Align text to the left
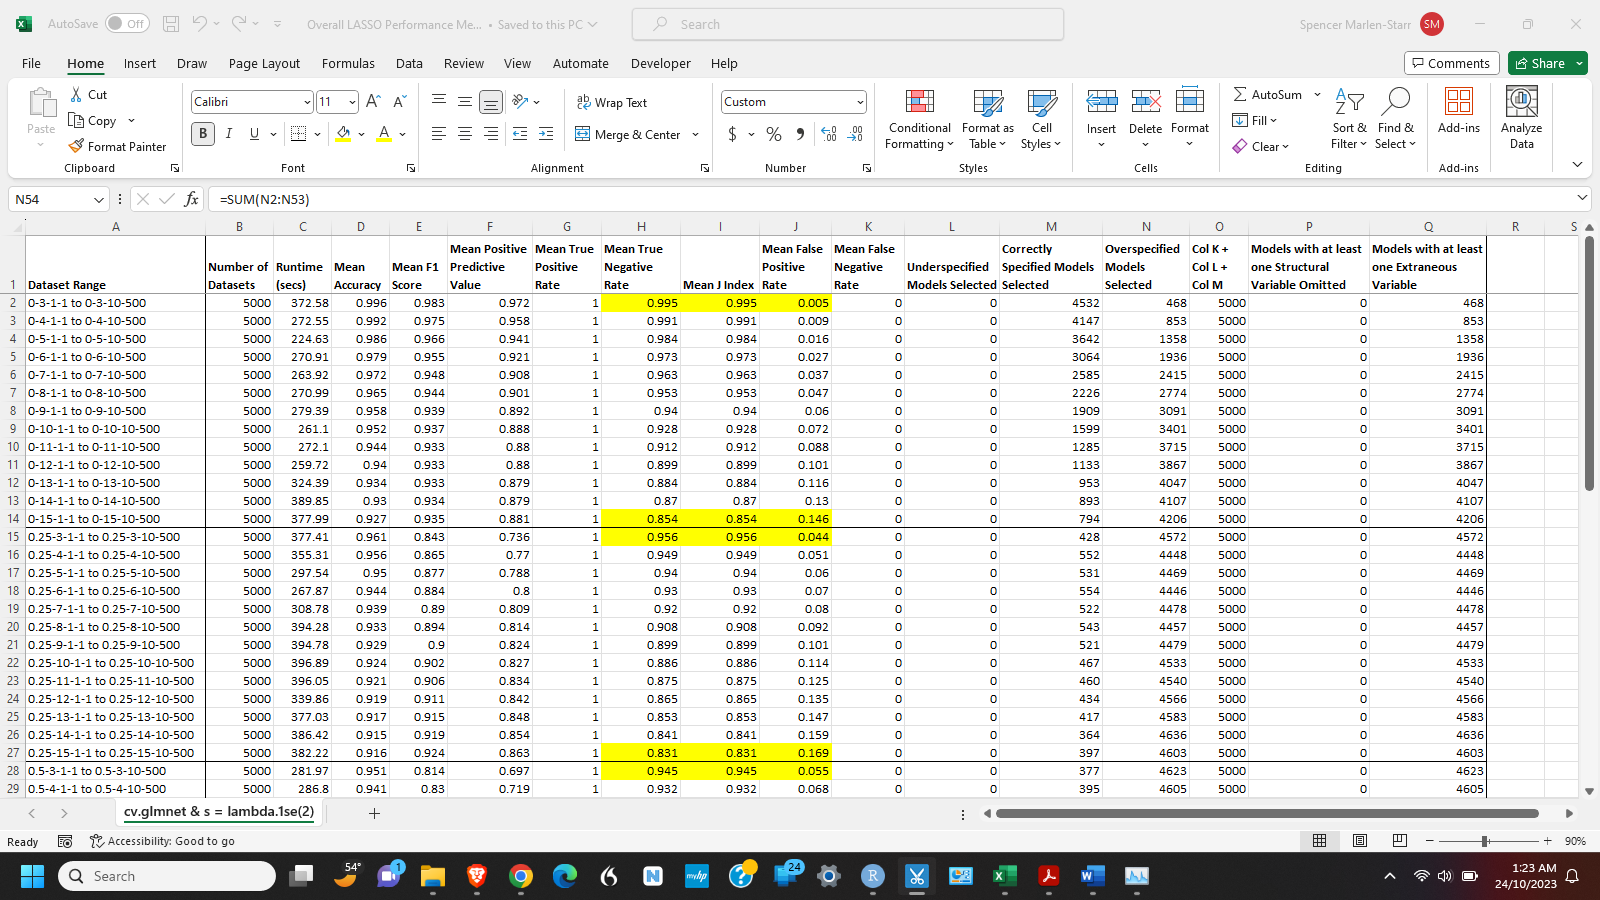The height and width of the screenshot is (900, 1600). coord(439,134)
